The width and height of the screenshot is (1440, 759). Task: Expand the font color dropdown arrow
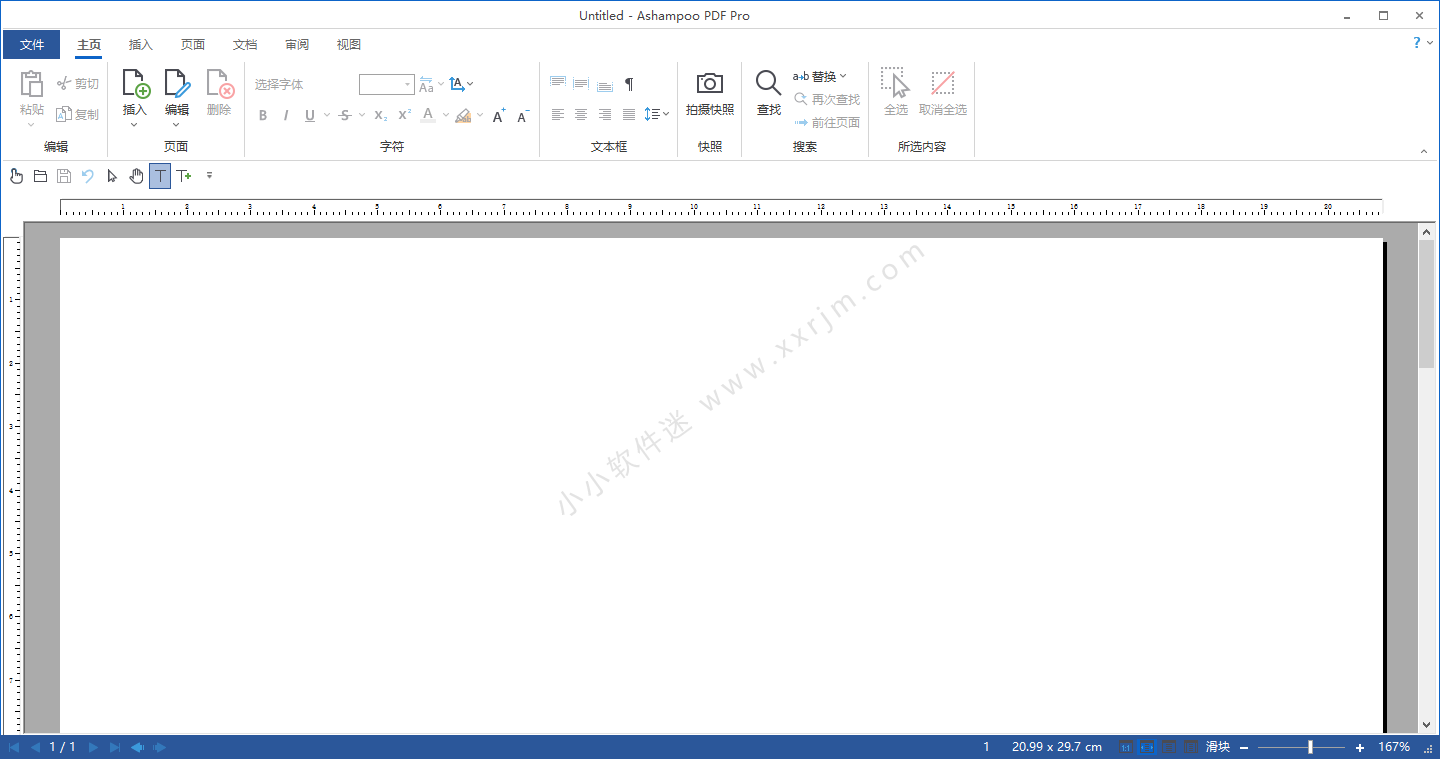(x=445, y=116)
